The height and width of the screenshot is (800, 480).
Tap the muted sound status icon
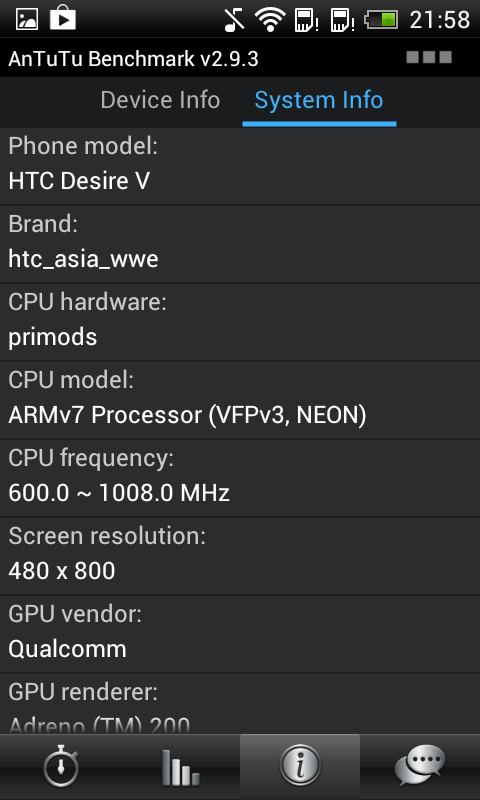point(234,19)
